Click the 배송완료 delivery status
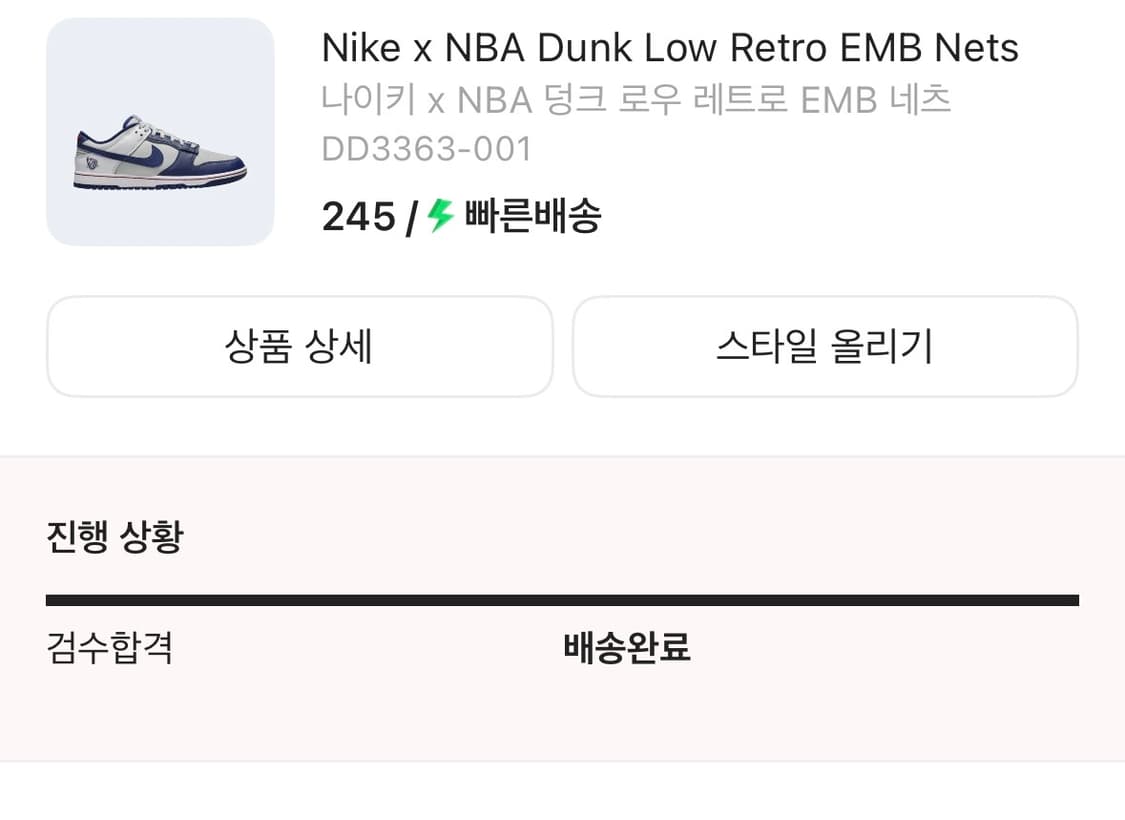Screen dimensions: 1125x820 pos(628,648)
